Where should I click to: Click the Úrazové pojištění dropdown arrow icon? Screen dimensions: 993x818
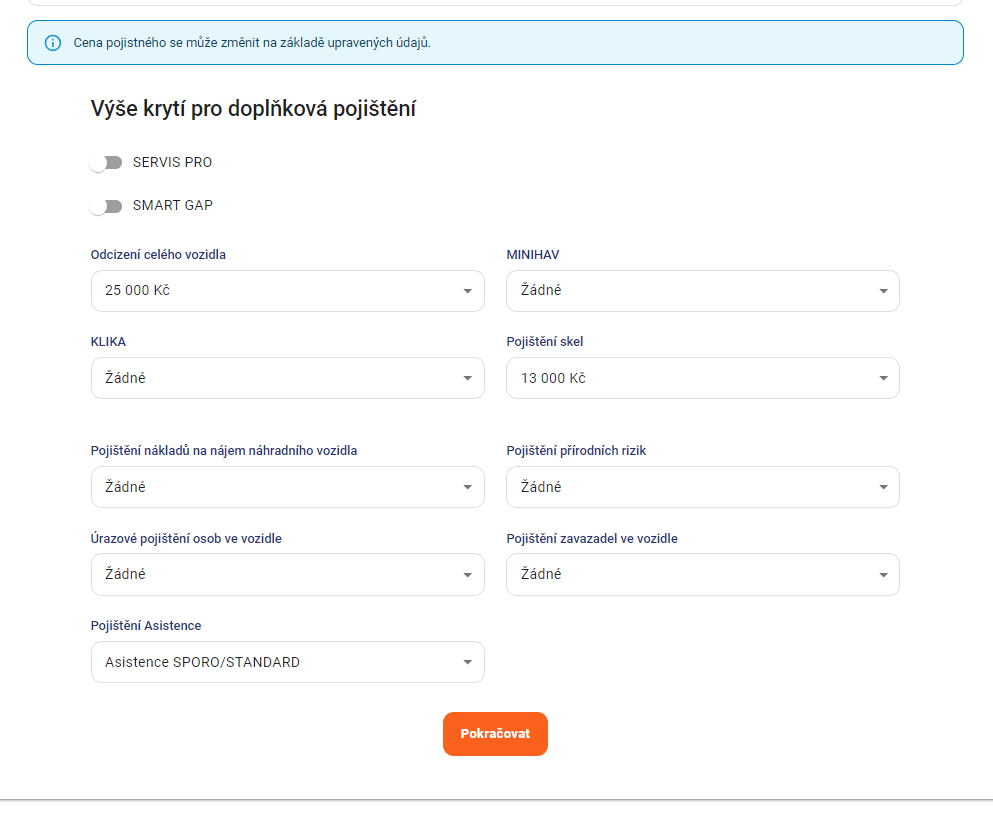pyautogui.click(x=467, y=574)
